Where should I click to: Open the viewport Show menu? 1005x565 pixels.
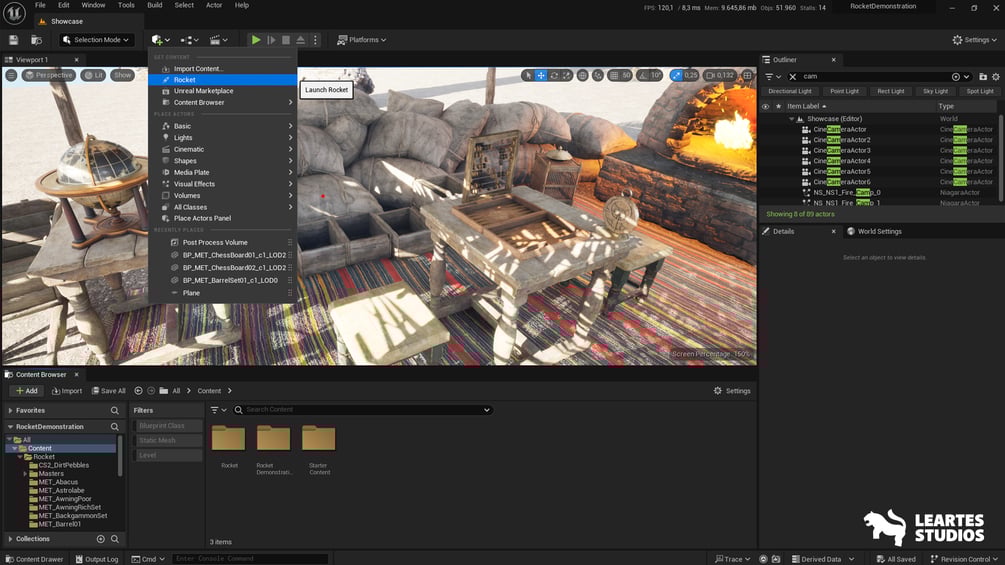click(x=122, y=76)
